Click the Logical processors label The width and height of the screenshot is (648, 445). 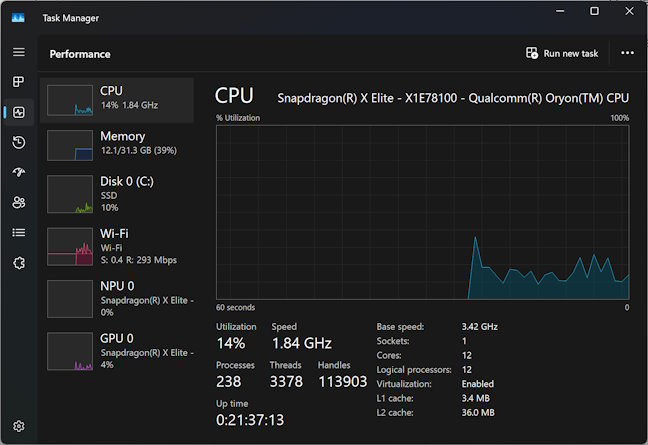click(x=414, y=370)
